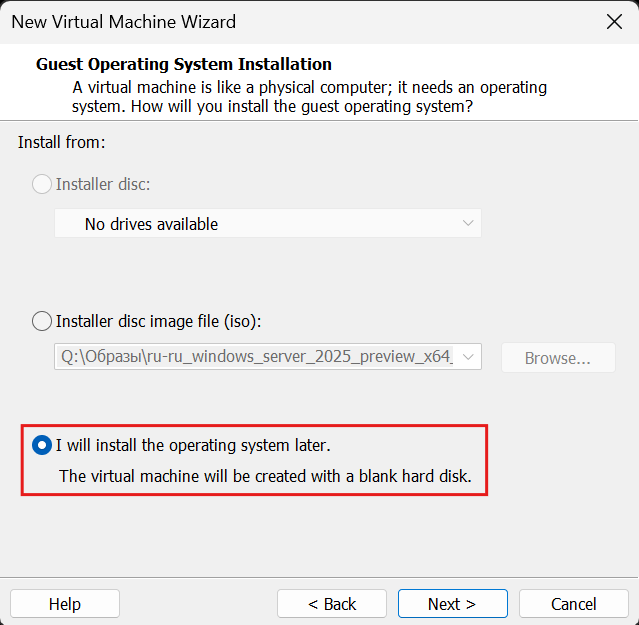Viewport: 639px width, 625px height.
Task: Click the 'Install from:' label
Action: point(61,142)
